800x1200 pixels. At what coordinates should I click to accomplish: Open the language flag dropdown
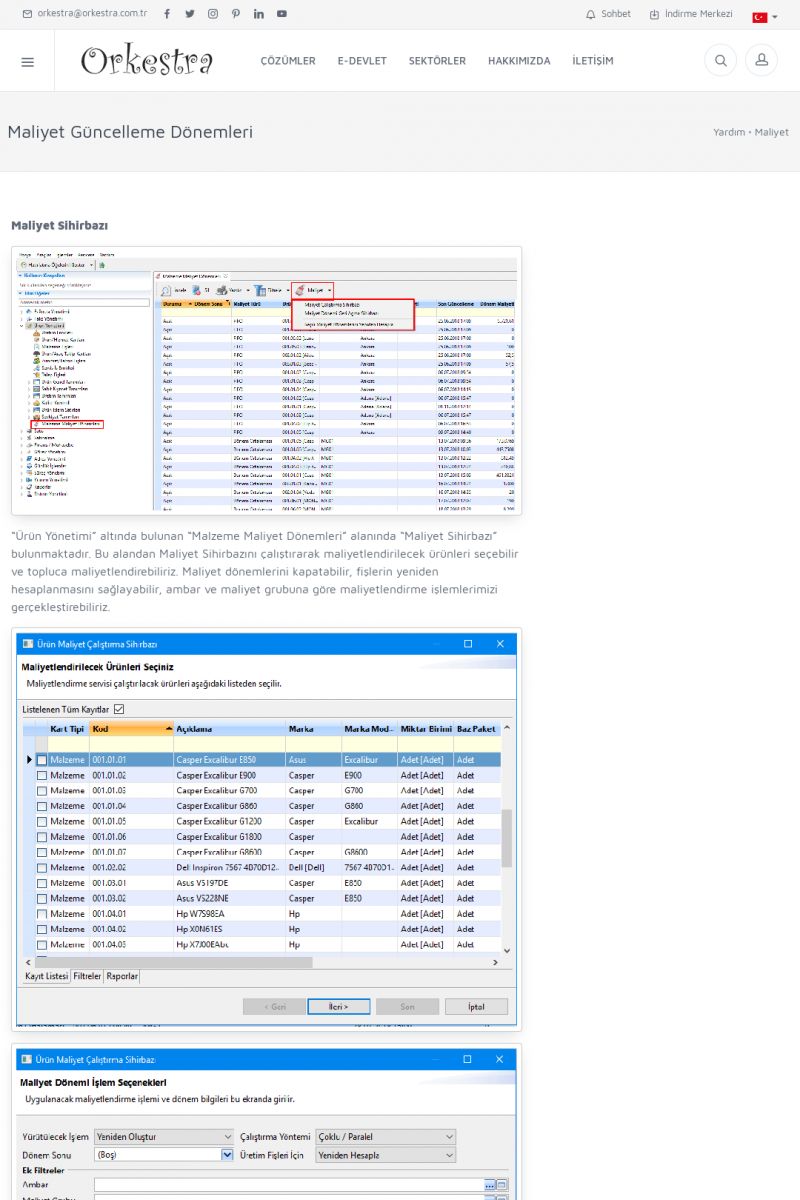[x=765, y=17]
